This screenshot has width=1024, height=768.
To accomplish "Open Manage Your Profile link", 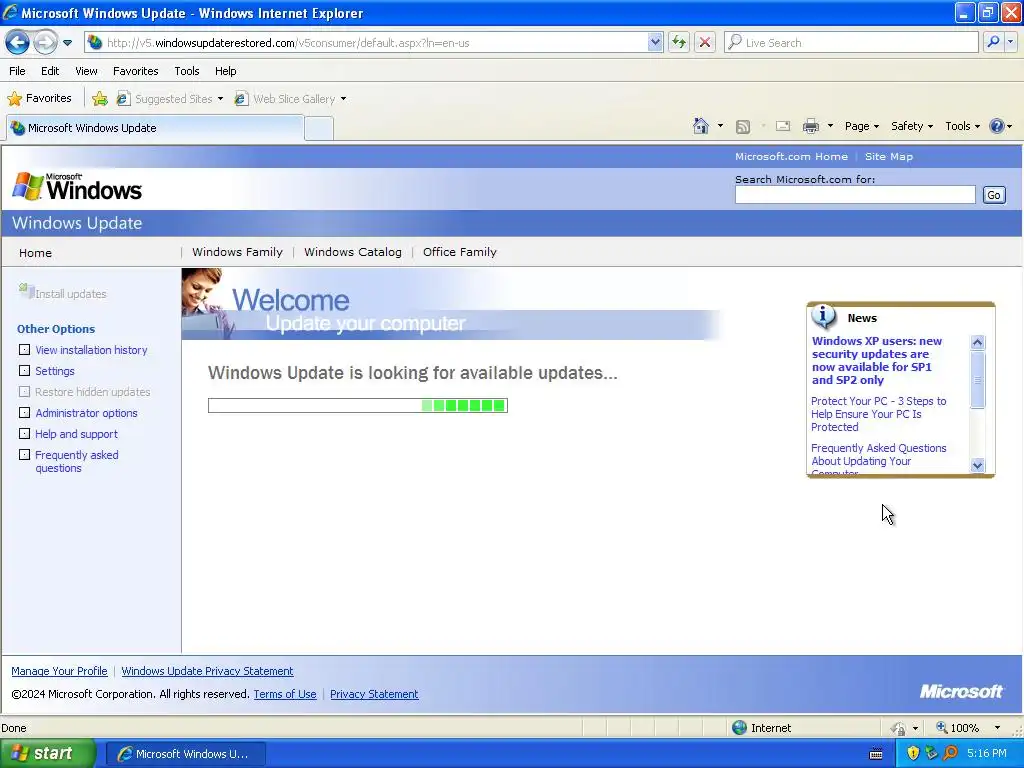I will click(x=59, y=671).
